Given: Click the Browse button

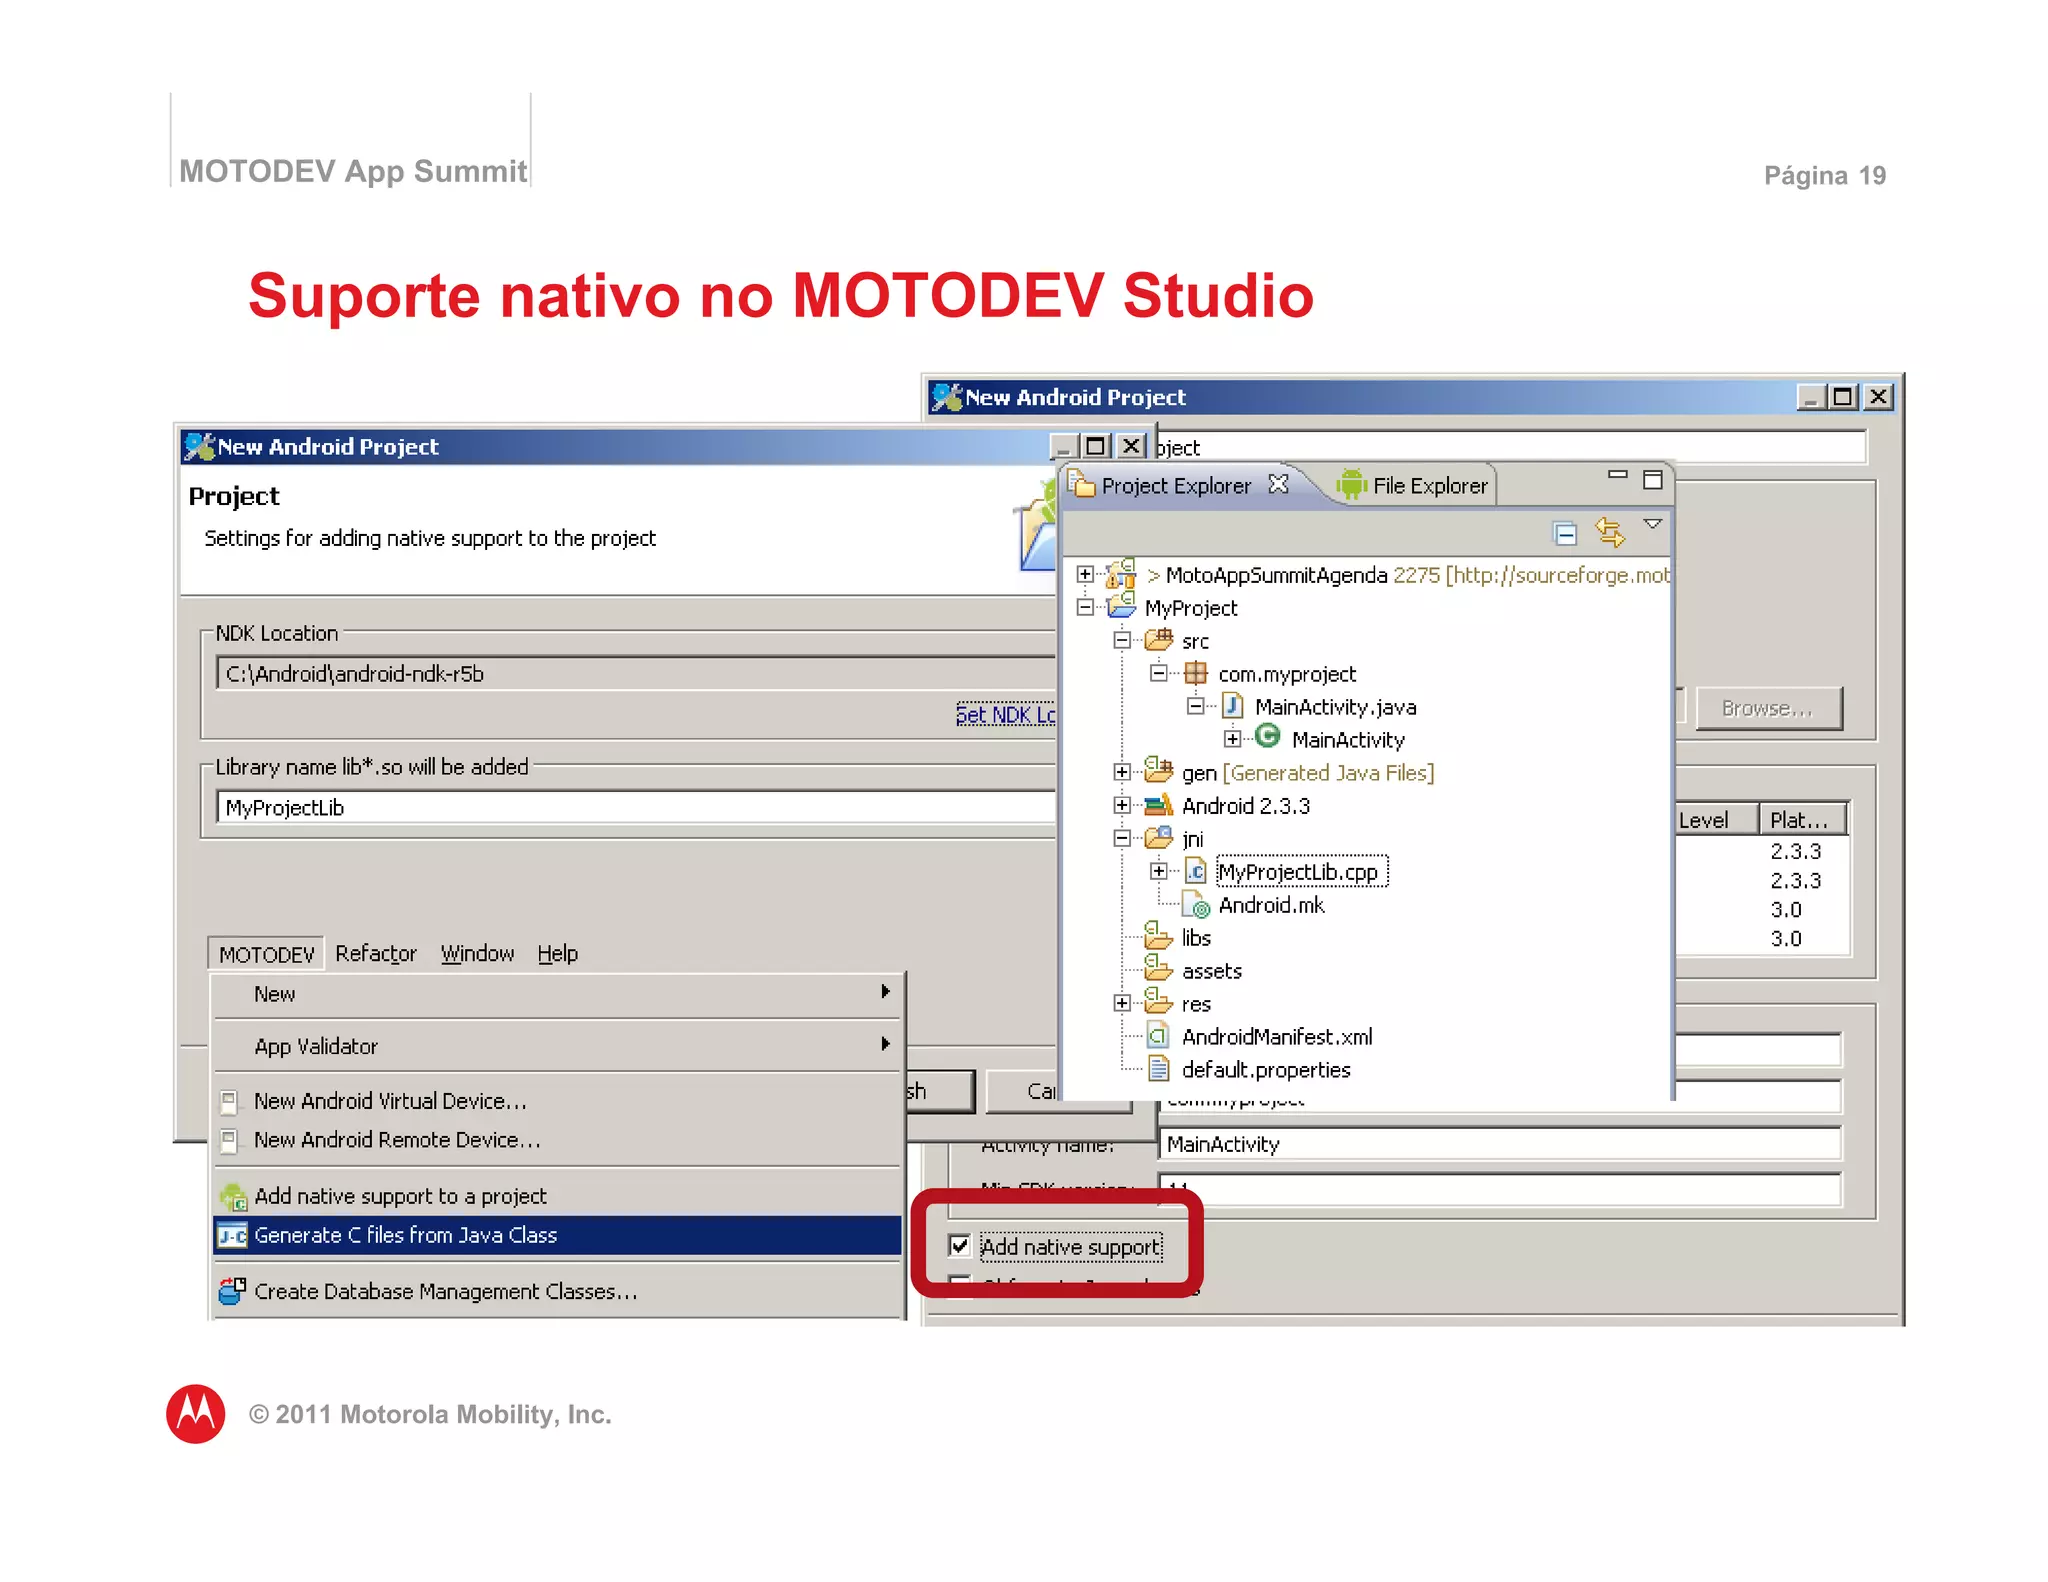Looking at the screenshot, I should [1768, 708].
